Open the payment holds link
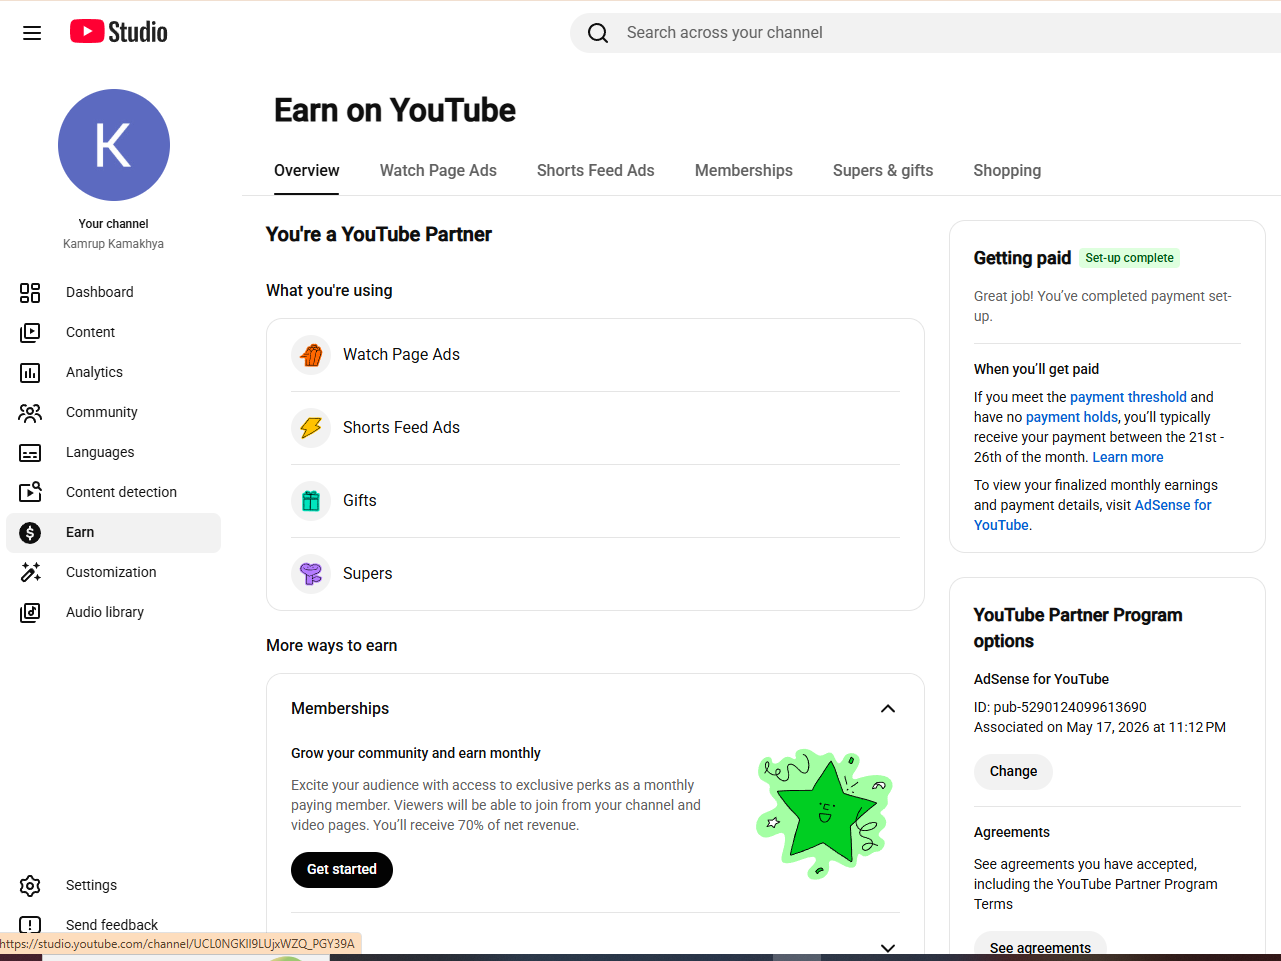This screenshot has width=1281, height=961. click(x=1072, y=417)
